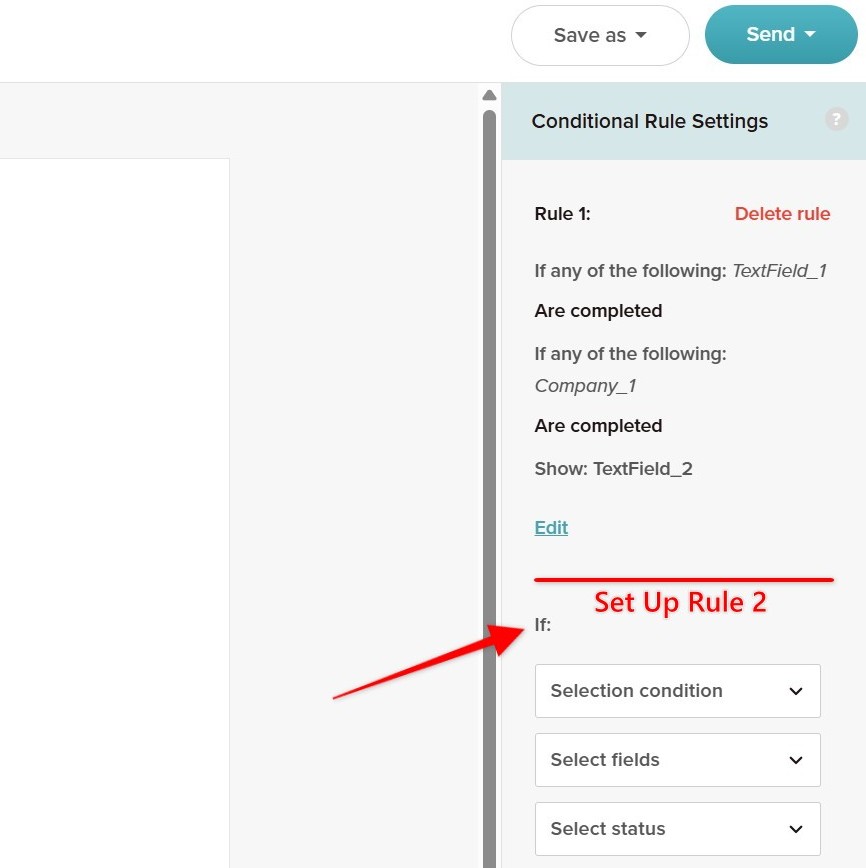Viewport: 866px width, 868px height.
Task: Open the Selection condition dropdown
Action: 678,691
